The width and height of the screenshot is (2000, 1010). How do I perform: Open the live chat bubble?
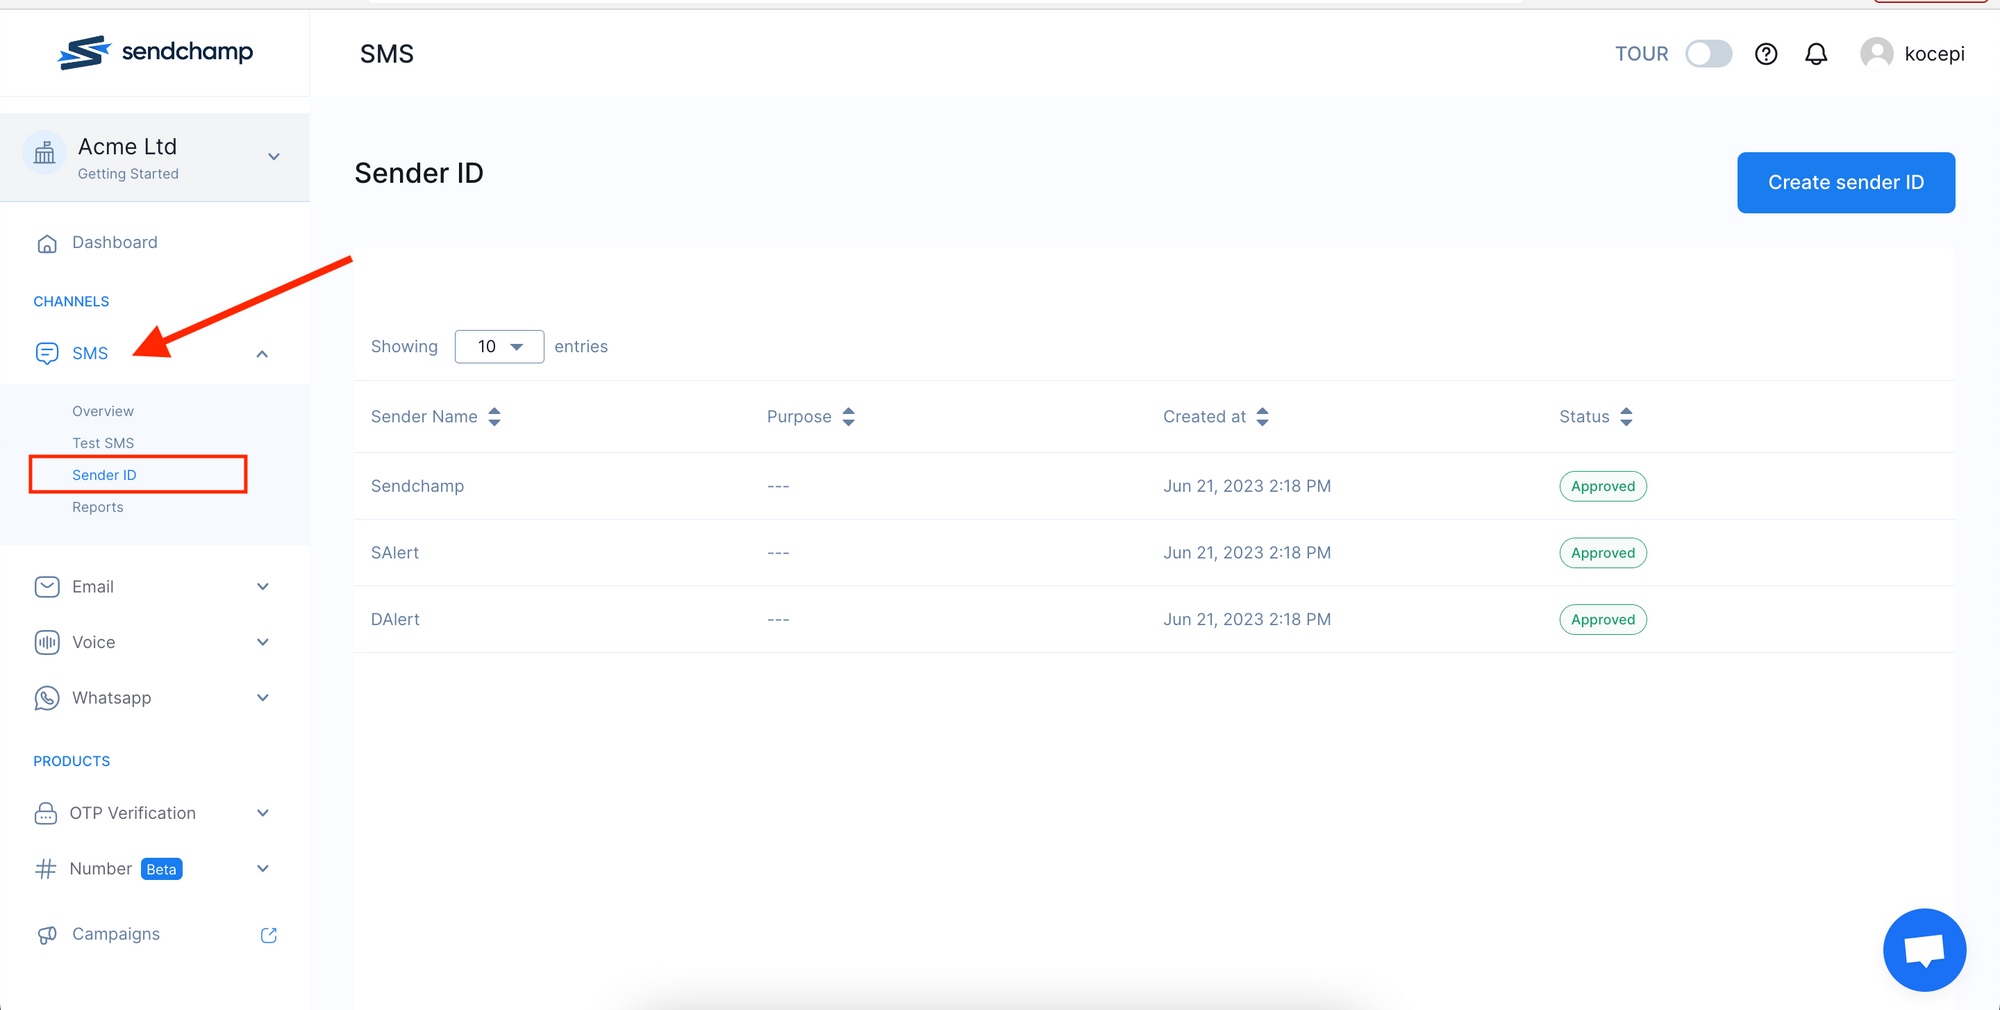pos(1924,949)
